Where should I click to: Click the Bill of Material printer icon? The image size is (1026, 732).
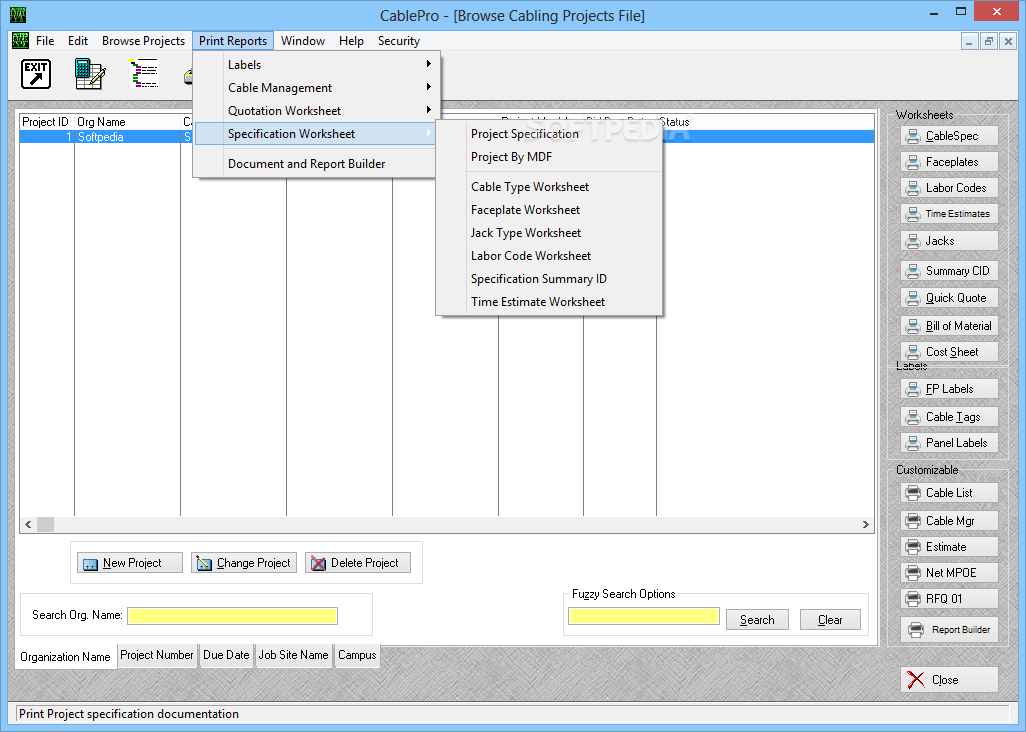[x=913, y=326]
